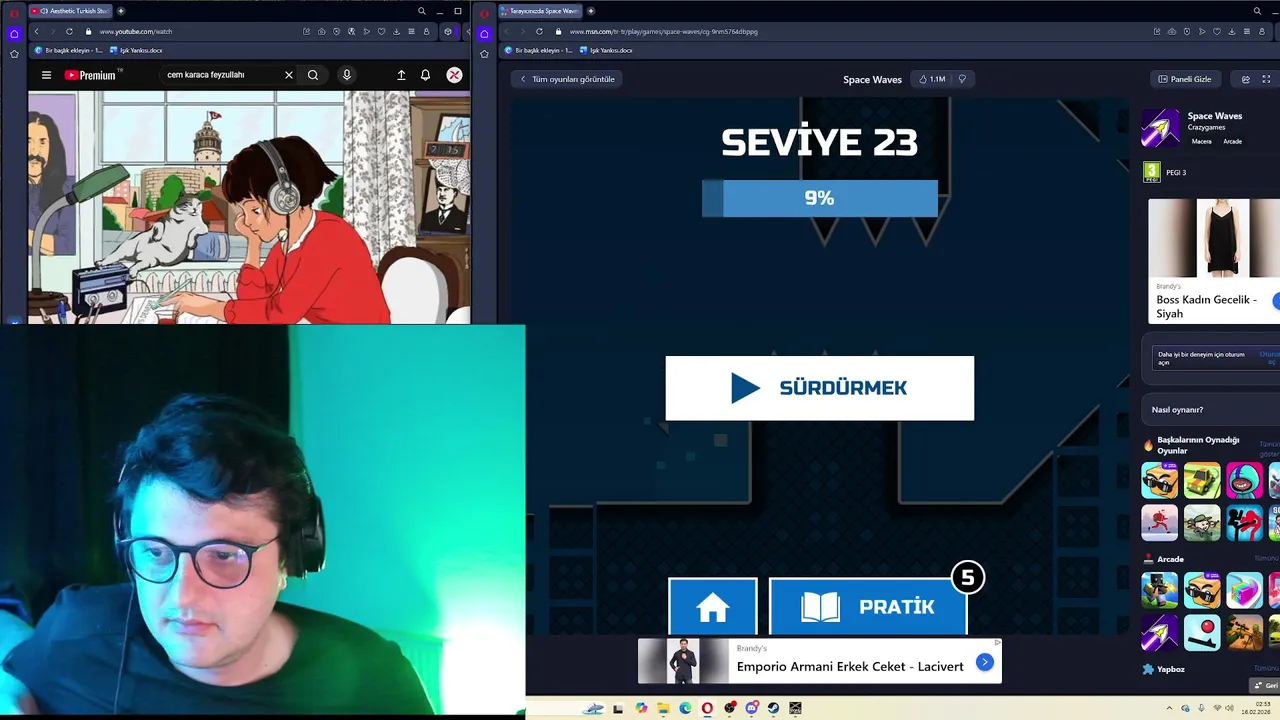Open Opera extensions cube icon
Screen dimensions: 1280x720
(448, 31)
